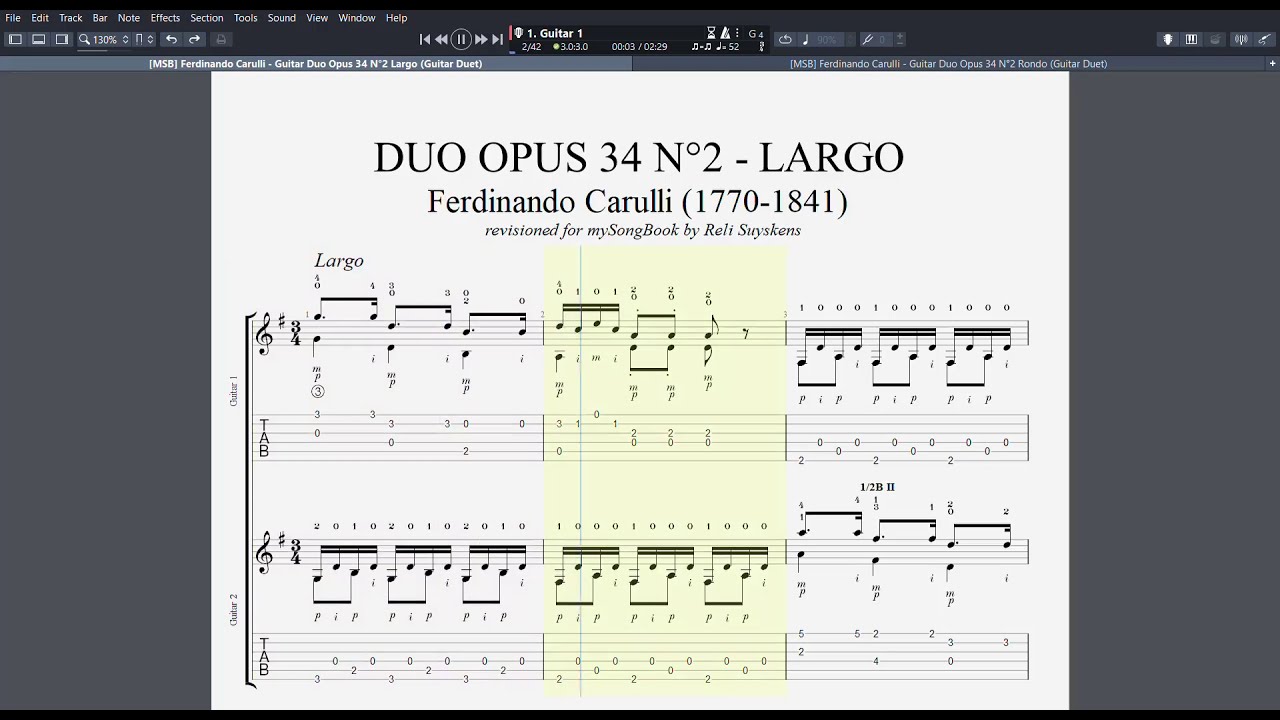Open the Note menu
The image size is (1280, 720).
(129, 18)
